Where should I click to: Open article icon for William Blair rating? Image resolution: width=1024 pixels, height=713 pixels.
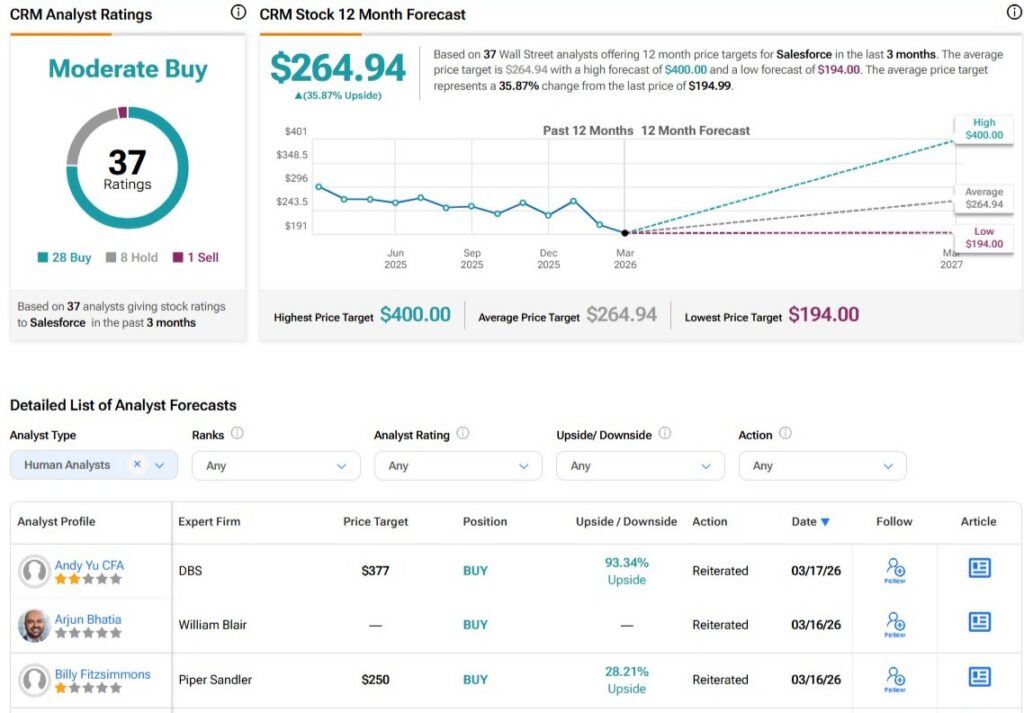pyautogui.click(x=979, y=622)
